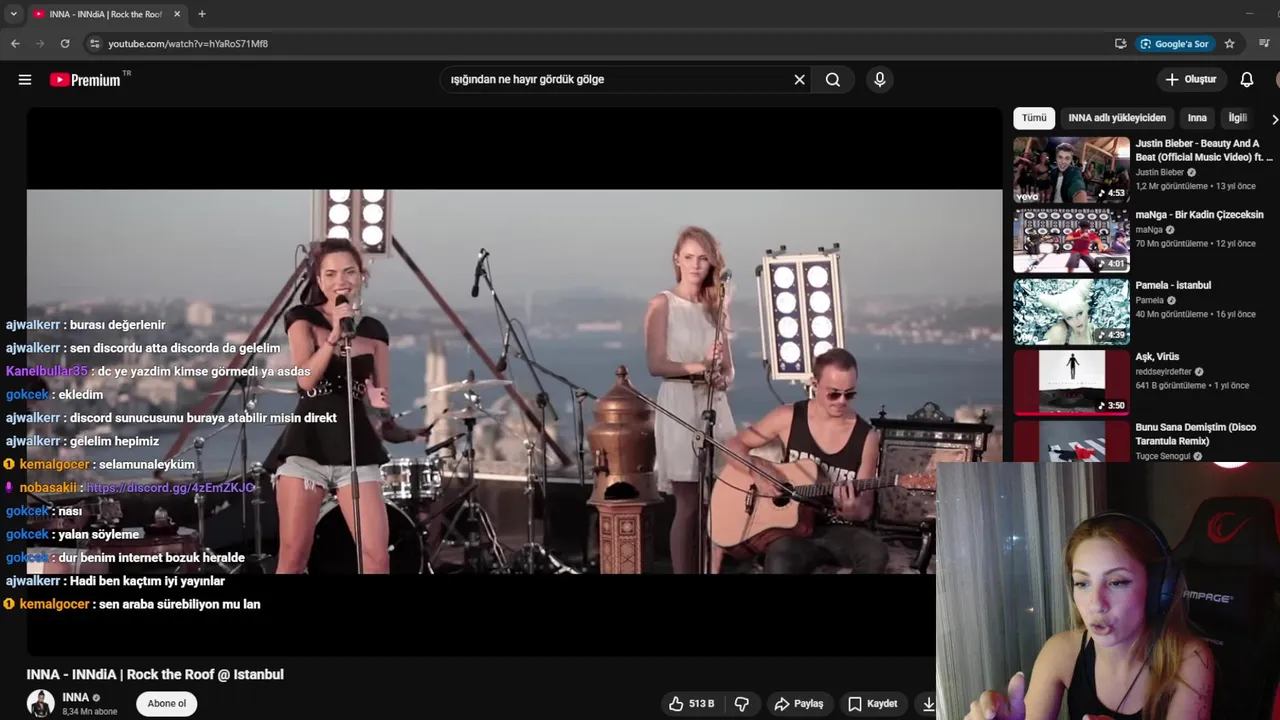Click the Google'a Sor button
Image resolution: width=1280 pixels, height=720 pixels.
[x=1176, y=44]
